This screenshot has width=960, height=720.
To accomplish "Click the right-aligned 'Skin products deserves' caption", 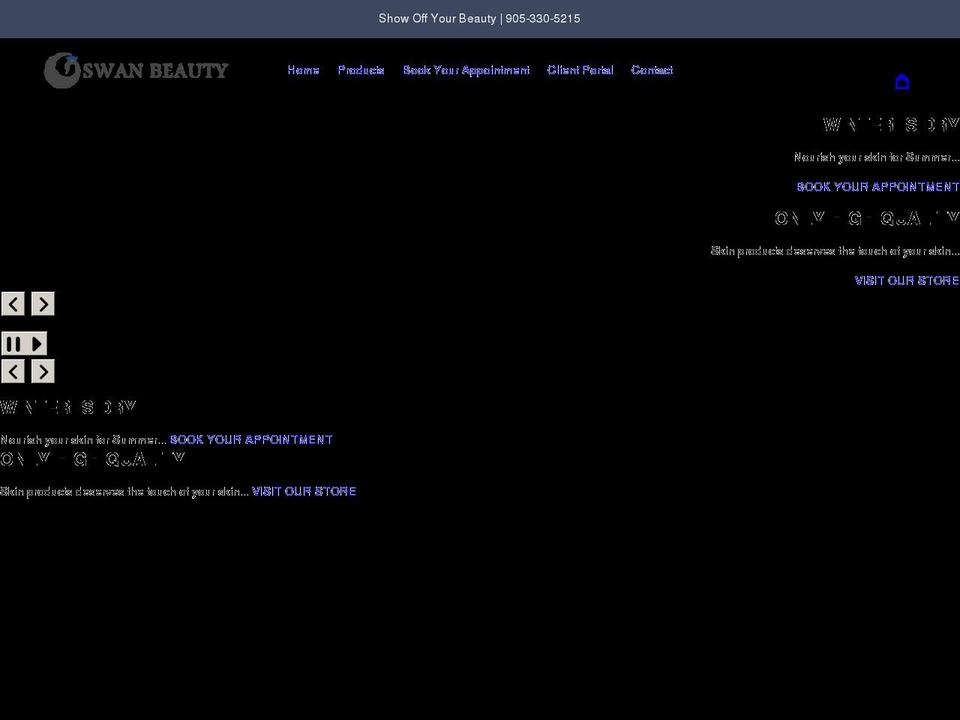I will [834, 251].
